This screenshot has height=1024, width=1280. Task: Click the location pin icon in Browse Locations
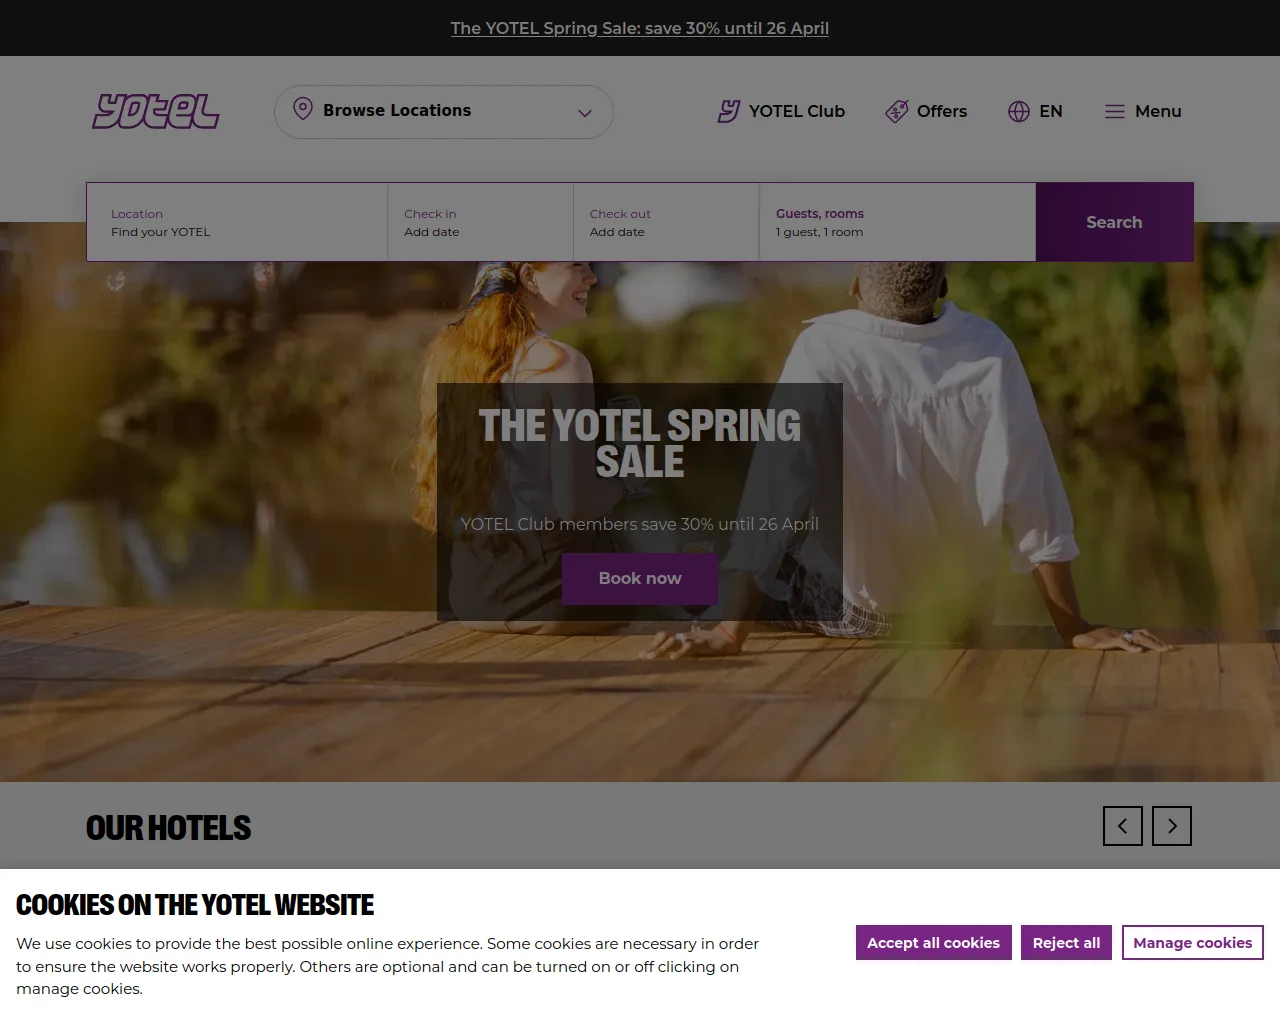(302, 109)
